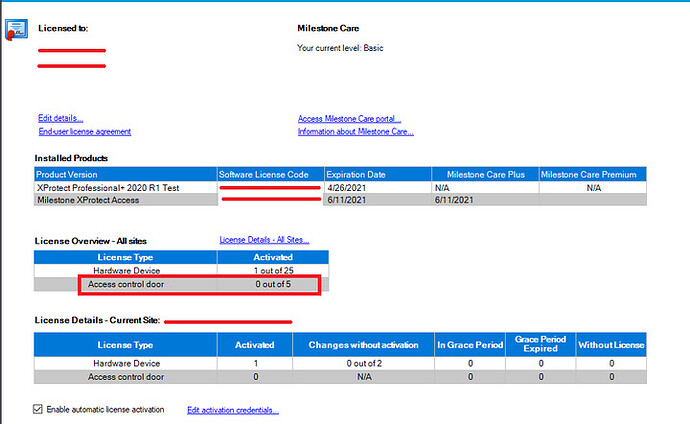
Task: Toggle Enable automatic license activation checkbox
Action: click(38, 410)
